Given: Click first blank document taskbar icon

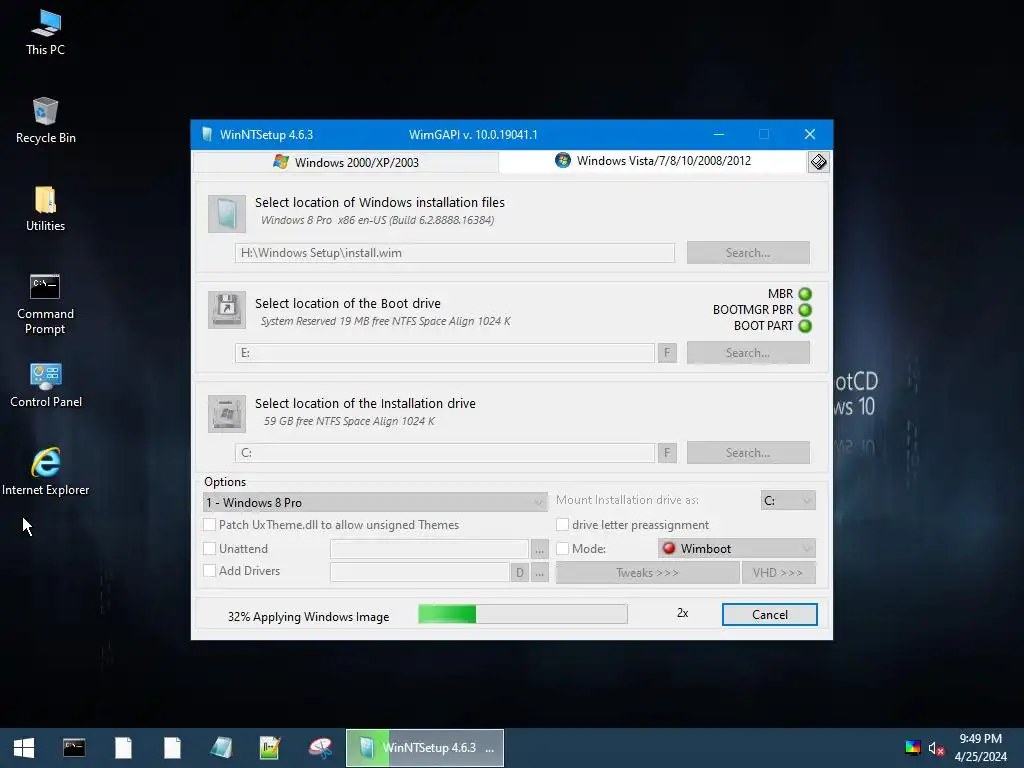Looking at the screenshot, I should (x=123, y=748).
